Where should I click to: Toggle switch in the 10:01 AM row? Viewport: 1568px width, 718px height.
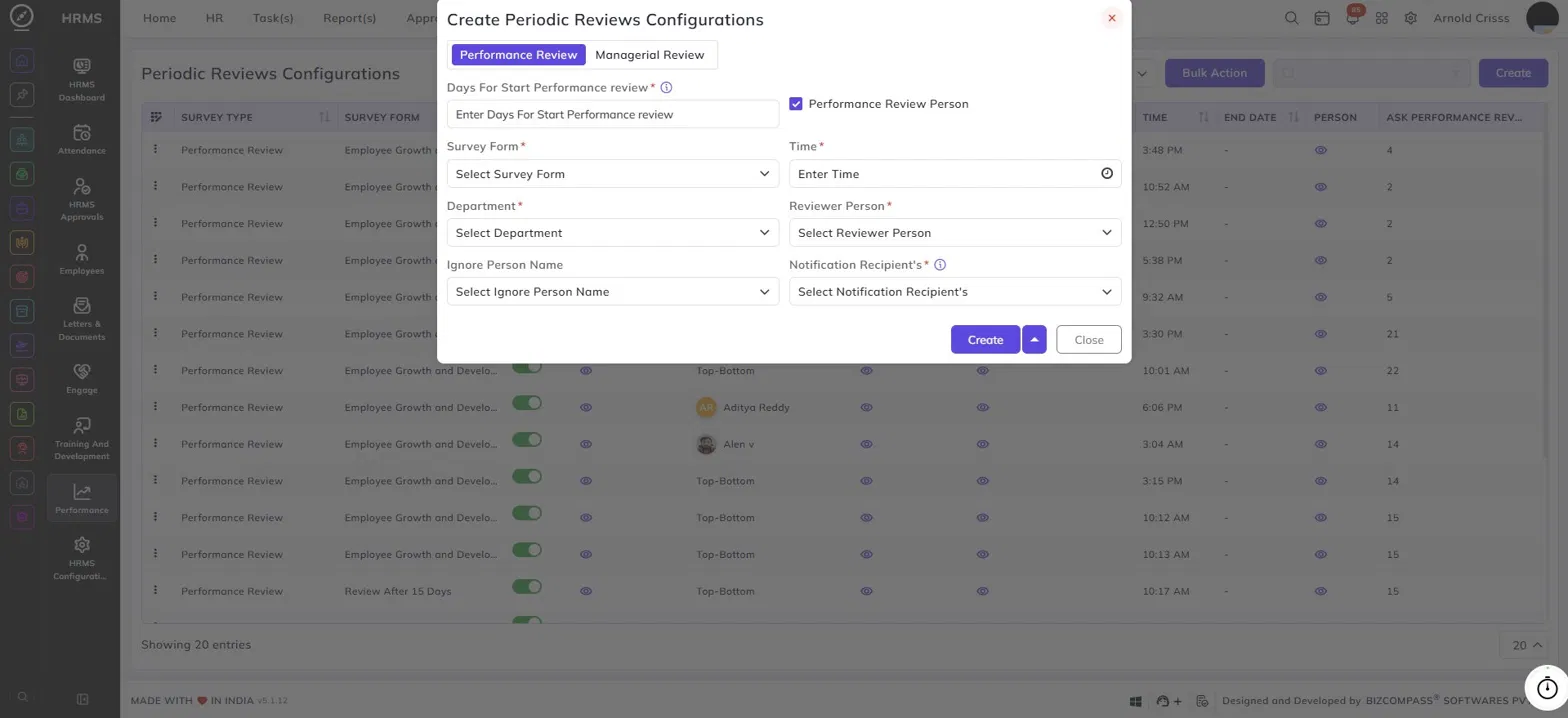(x=527, y=365)
